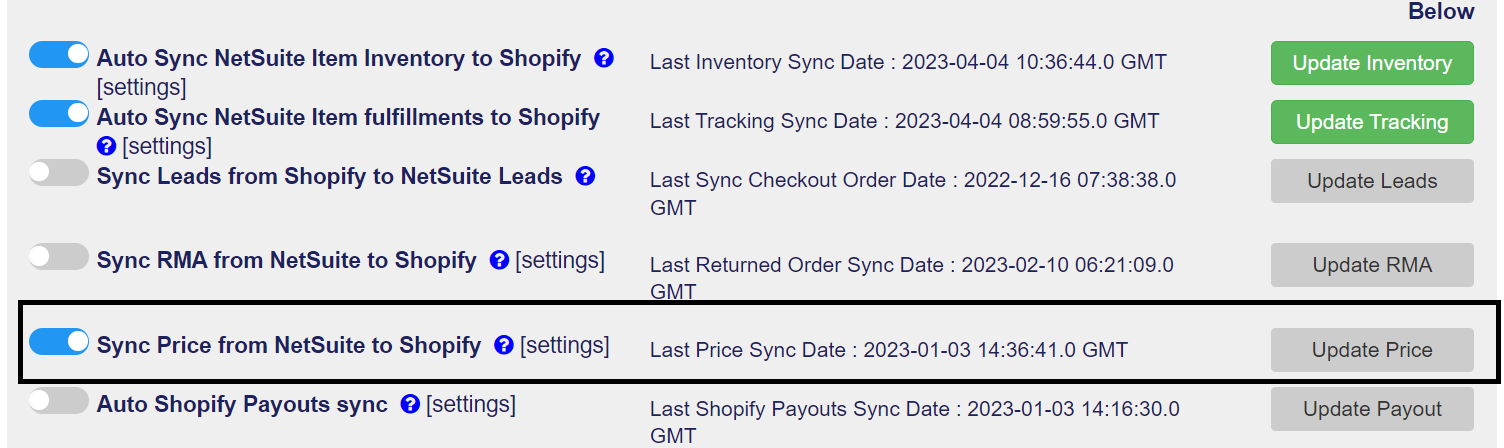Click the Update RMA button
Screen dimensions: 1504x448
[1372, 265]
